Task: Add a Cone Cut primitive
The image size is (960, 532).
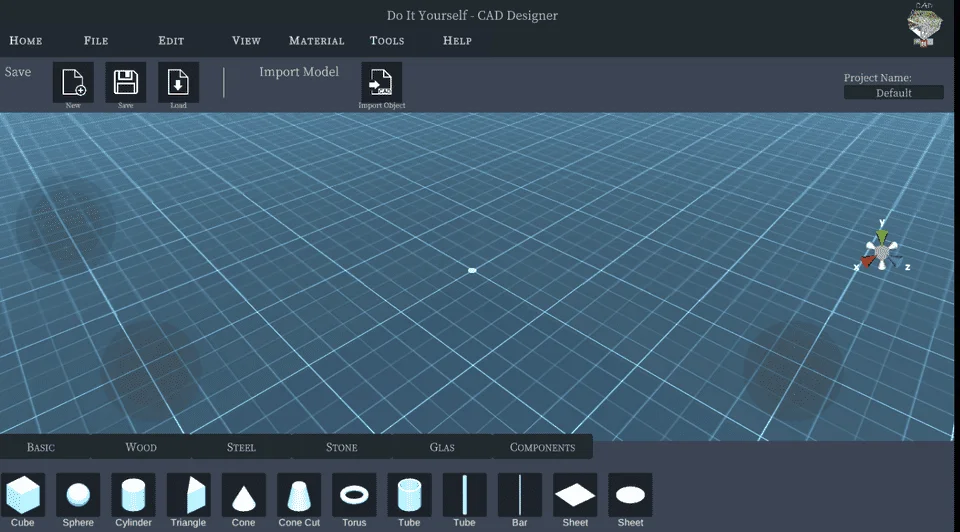Action: pyautogui.click(x=299, y=495)
